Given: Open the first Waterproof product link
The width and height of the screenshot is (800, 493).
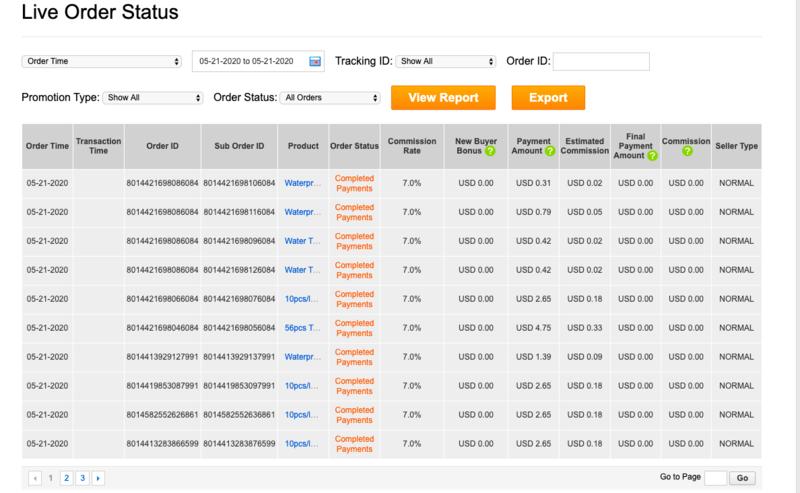Looking at the screenshot, I should [x=302, y=183].
